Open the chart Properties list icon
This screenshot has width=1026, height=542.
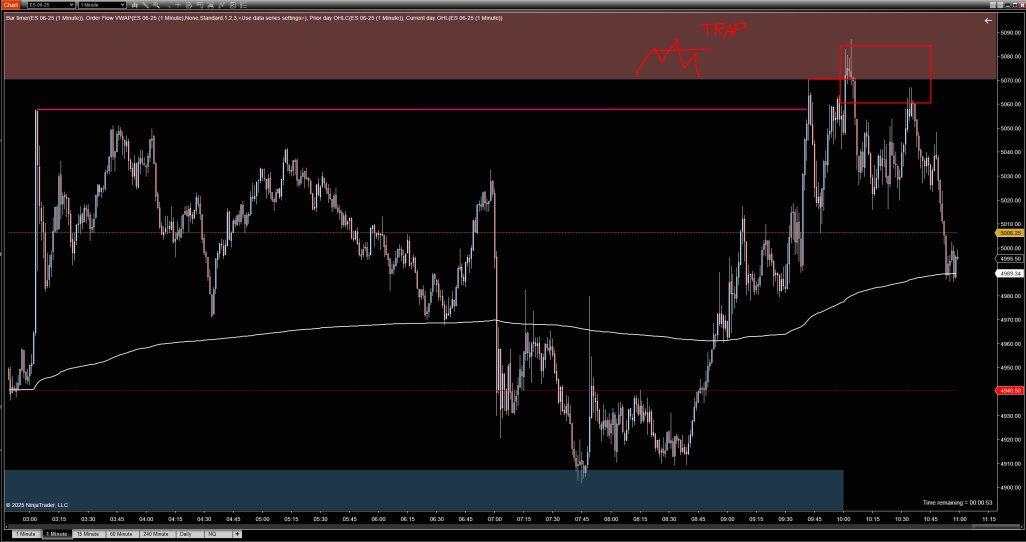(x=243, y=5)
